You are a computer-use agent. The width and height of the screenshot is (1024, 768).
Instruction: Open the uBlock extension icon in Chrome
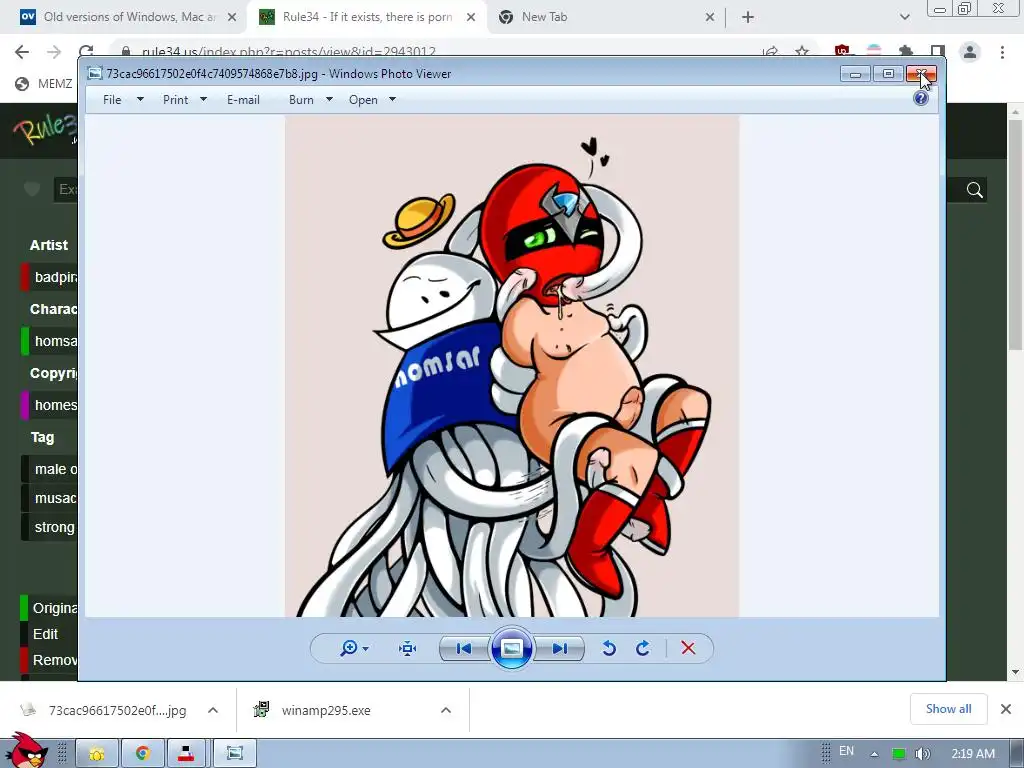(x=842, y=51)
